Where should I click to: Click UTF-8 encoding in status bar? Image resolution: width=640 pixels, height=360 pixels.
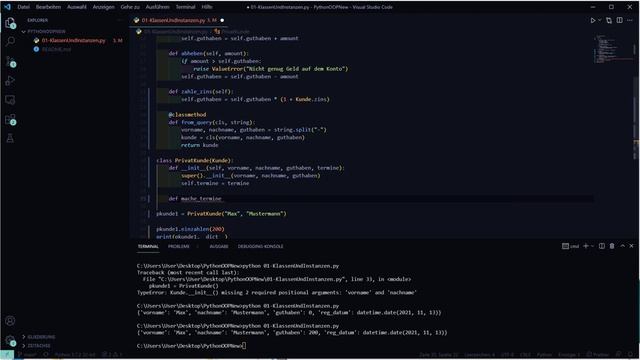(507, 355)
